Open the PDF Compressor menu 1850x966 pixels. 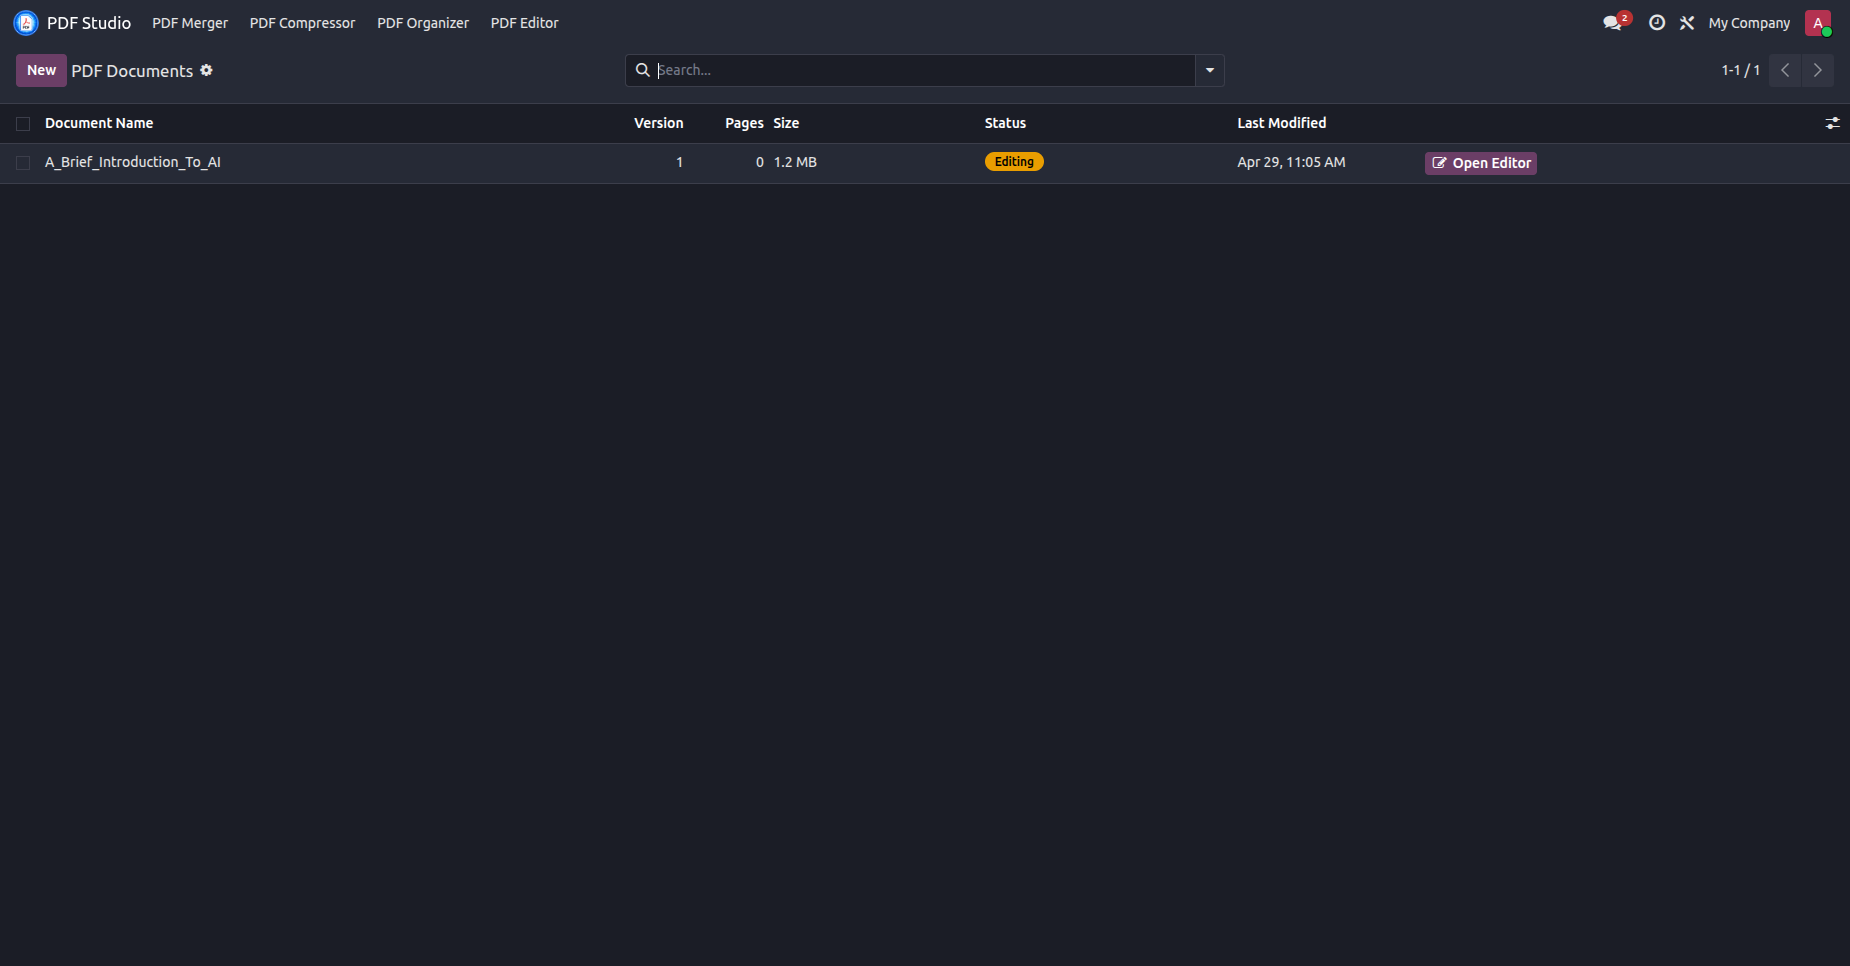(303, 23)
